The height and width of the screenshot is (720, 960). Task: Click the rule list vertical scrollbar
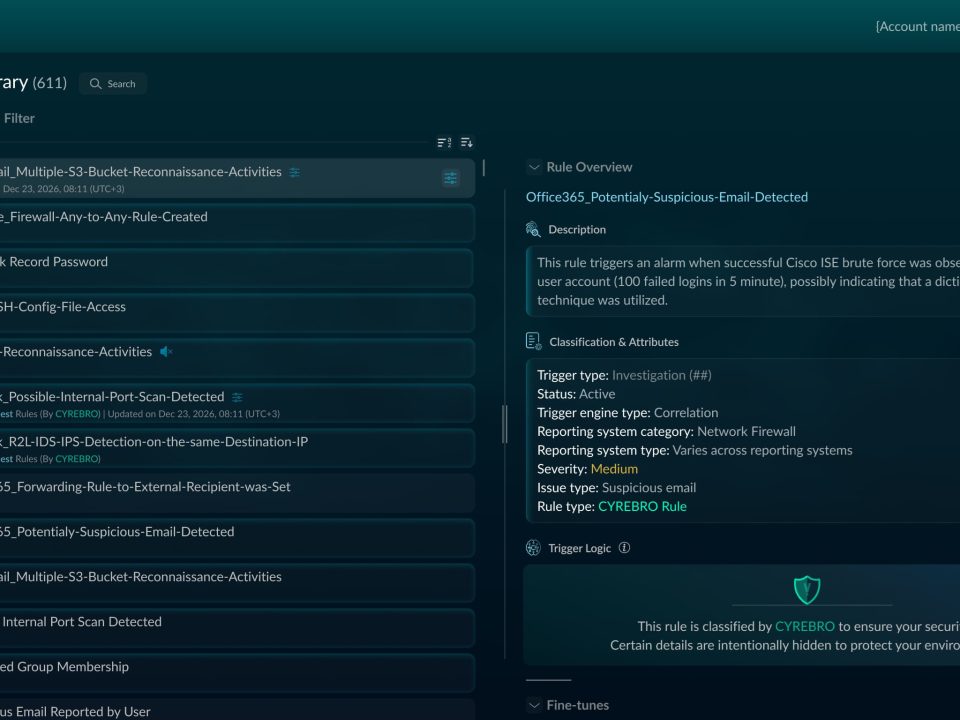point(484,168)
